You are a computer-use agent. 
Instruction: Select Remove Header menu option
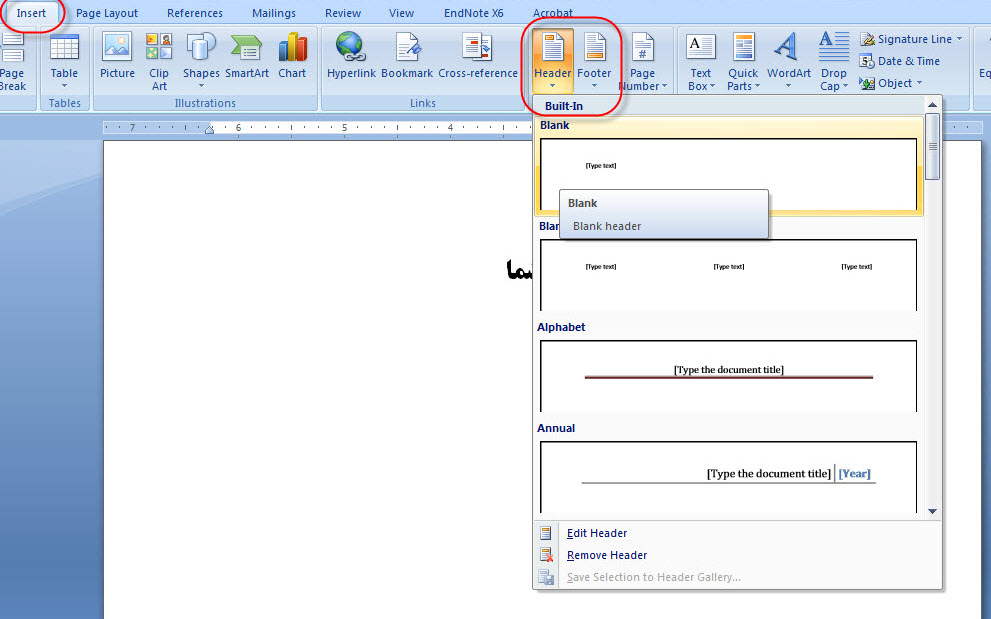point(606,555)
